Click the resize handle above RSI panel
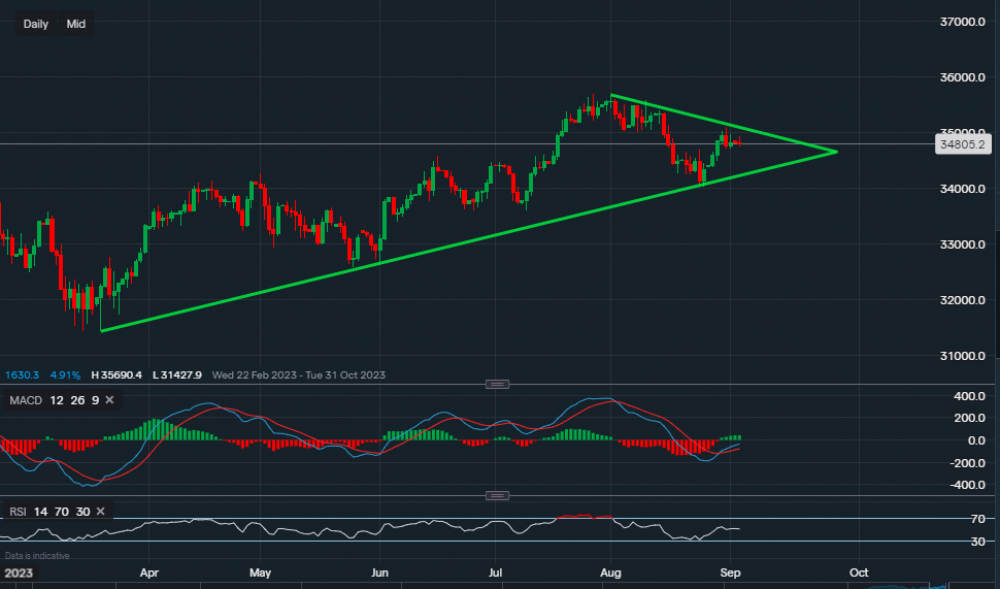The height and width of the screenshot is (589, 1000). coord(497,496)
